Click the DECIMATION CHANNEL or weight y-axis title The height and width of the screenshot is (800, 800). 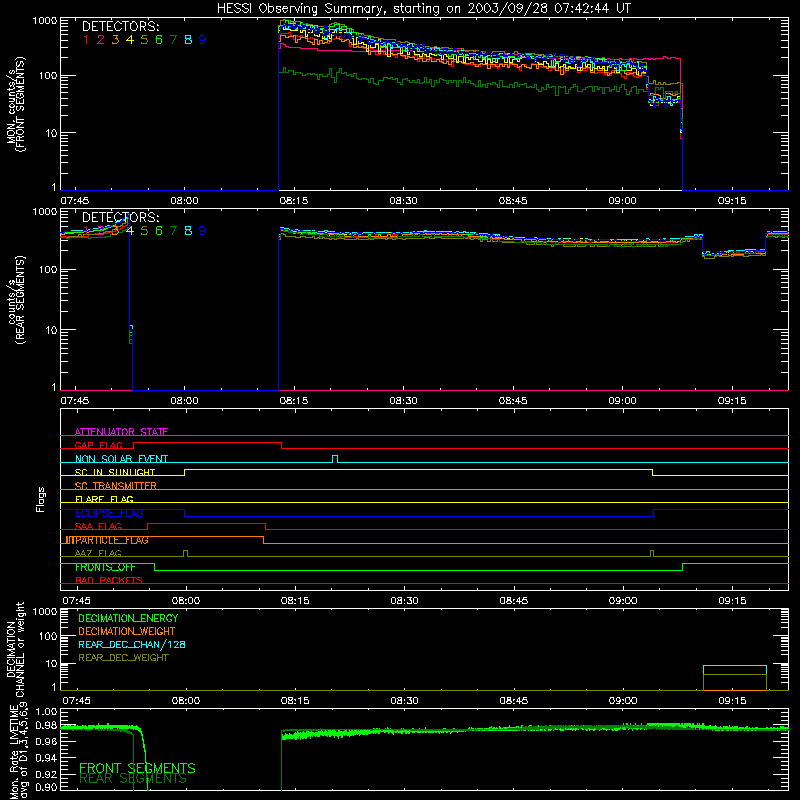point(15,649)
